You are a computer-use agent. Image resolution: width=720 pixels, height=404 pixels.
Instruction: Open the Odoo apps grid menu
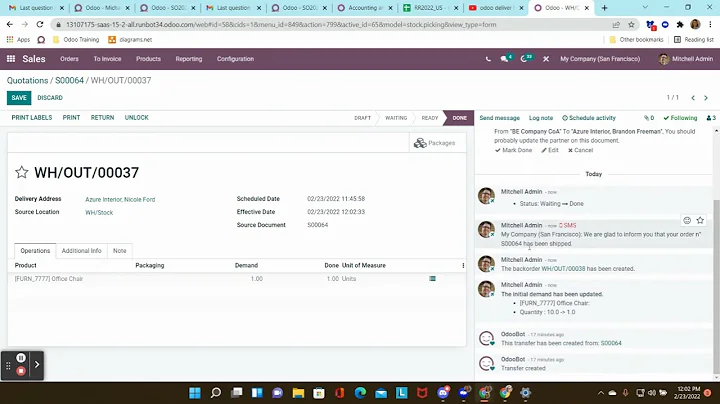(11, 59)
